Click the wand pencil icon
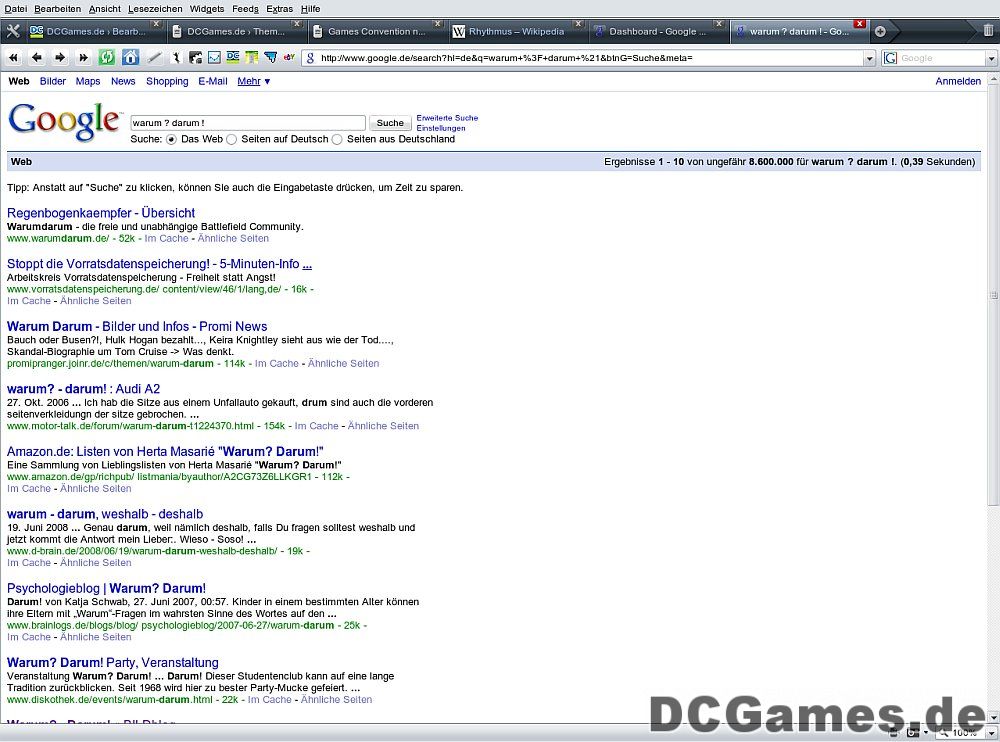This screenshot has height=742, width=1000. tap(154, 58)
